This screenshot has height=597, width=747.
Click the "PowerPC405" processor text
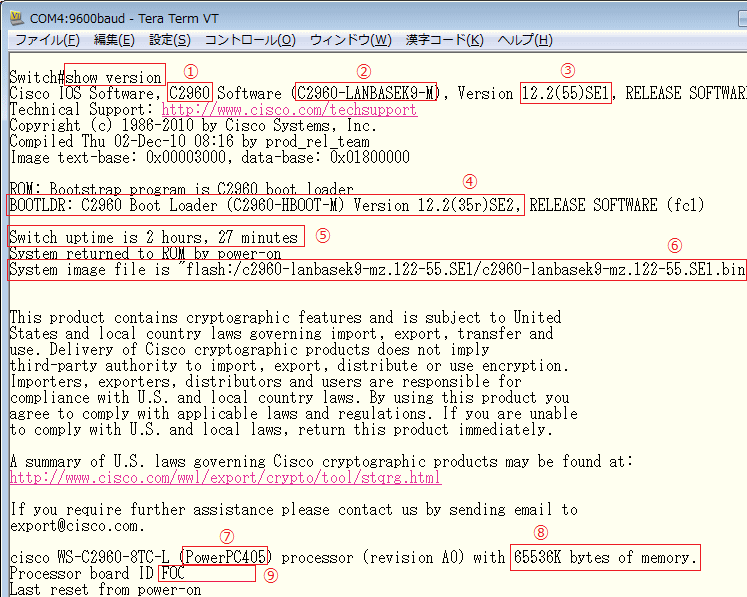pyautogui.click(x=225, y=557)
